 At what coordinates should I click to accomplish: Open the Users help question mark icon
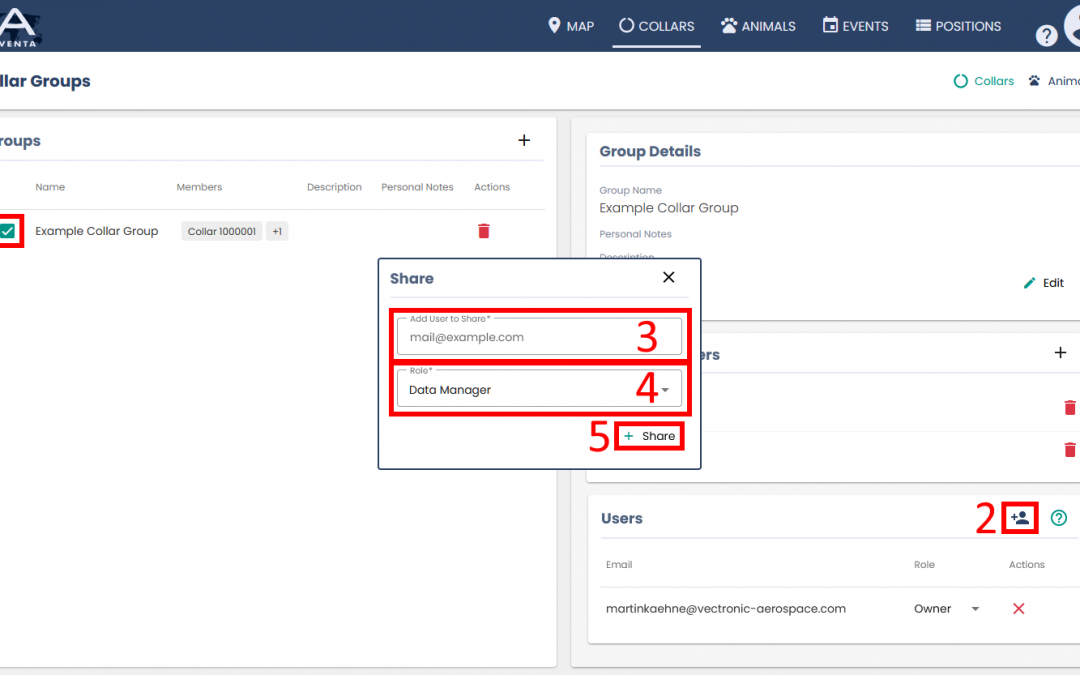pyautogui.click(x=1059, y=518)
